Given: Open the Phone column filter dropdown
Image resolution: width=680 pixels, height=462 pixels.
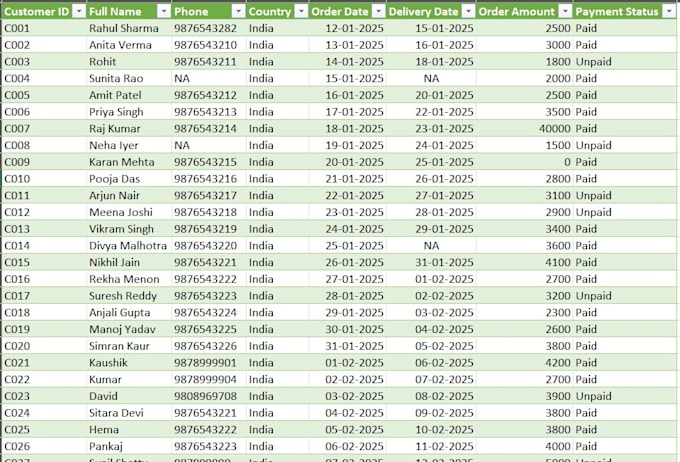Looking at the screenshot, I should point(239,11).
